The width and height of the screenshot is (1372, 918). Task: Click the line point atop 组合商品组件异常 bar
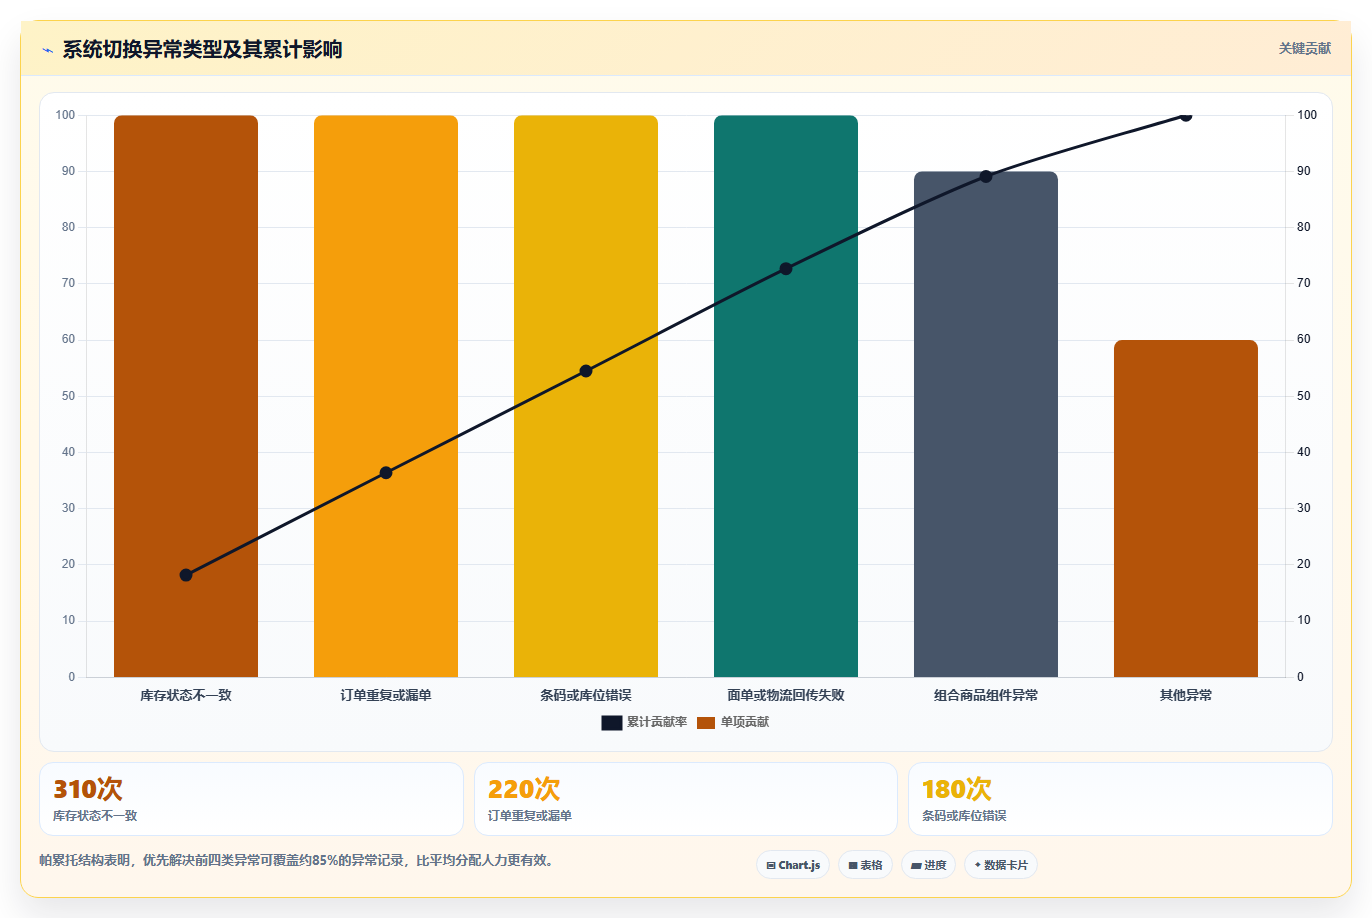click(986, 176)
